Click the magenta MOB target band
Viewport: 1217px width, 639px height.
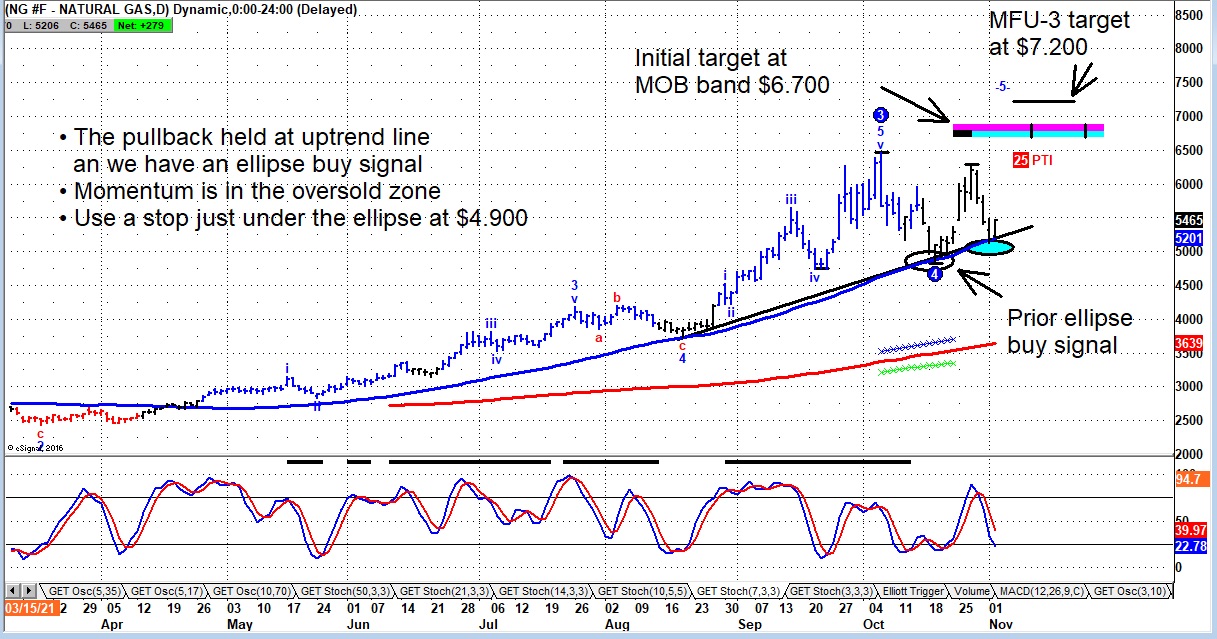coord(1028,128)
